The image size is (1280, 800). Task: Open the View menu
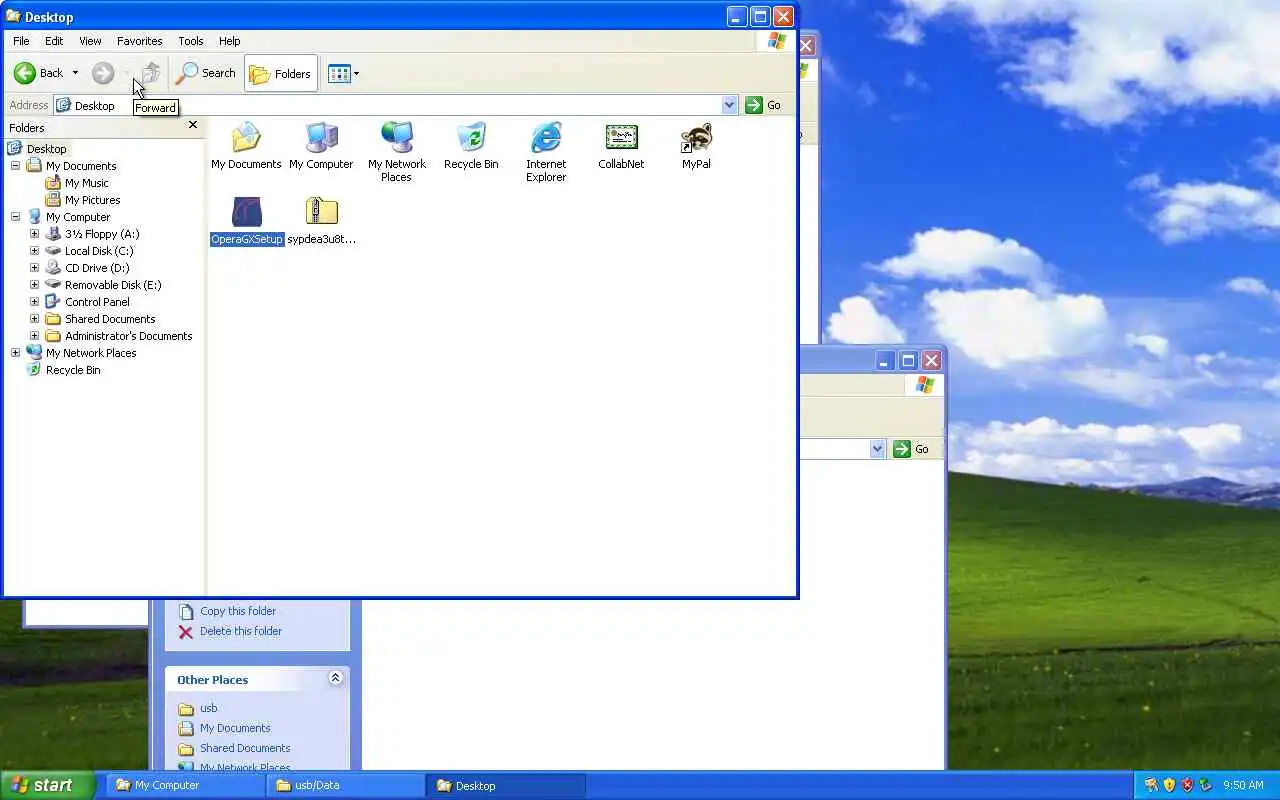click(90, 41)
